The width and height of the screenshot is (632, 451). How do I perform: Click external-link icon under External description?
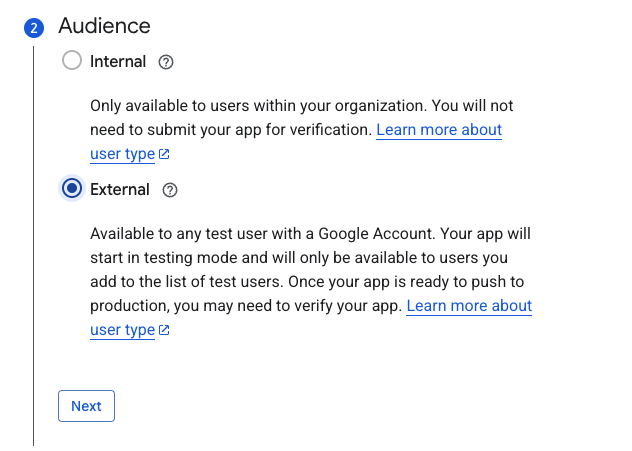click(x=165, y=331)
